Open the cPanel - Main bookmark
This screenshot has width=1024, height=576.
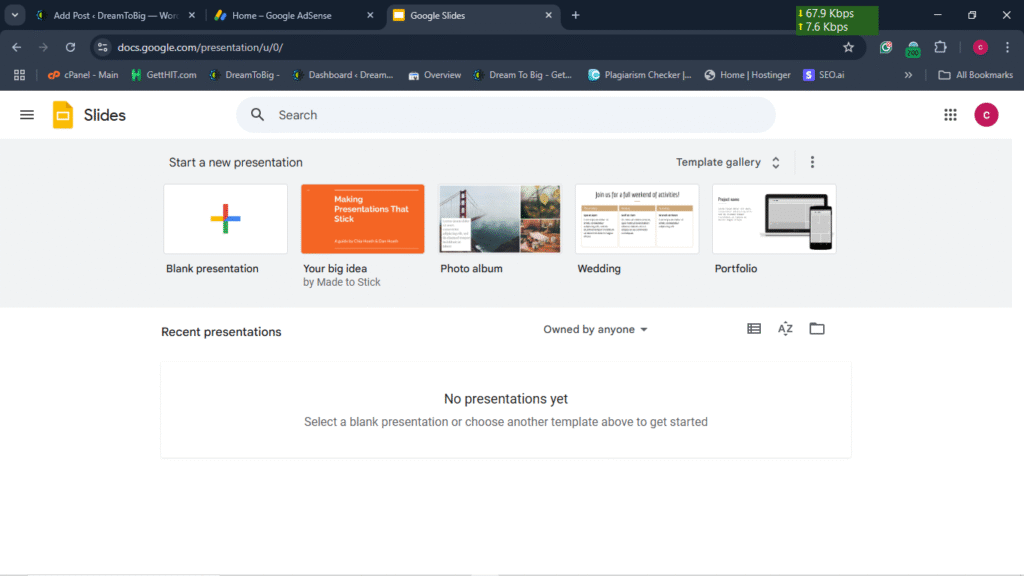coord(83,75)
